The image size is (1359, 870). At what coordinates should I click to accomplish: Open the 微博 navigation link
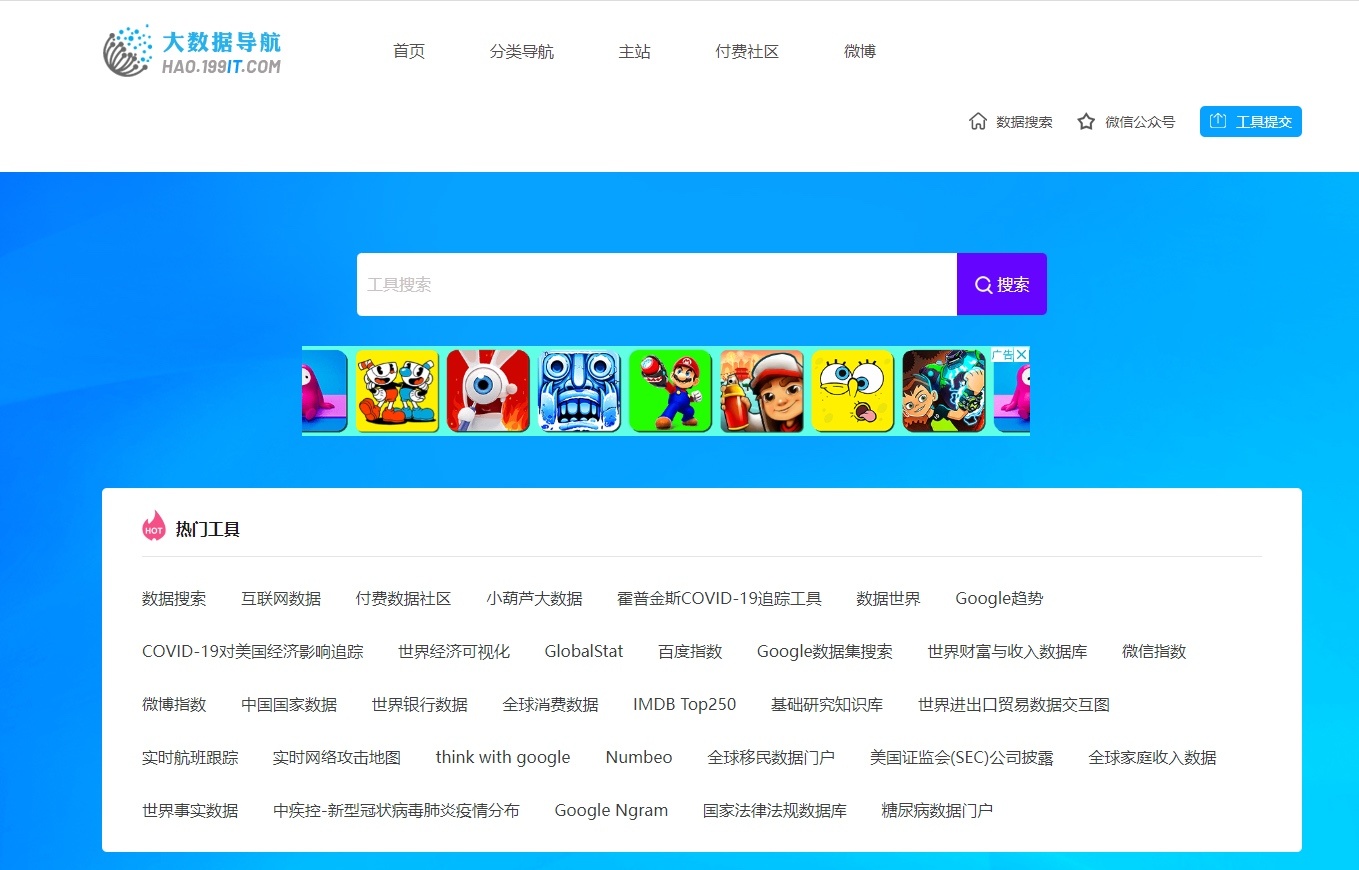point(860,51)
